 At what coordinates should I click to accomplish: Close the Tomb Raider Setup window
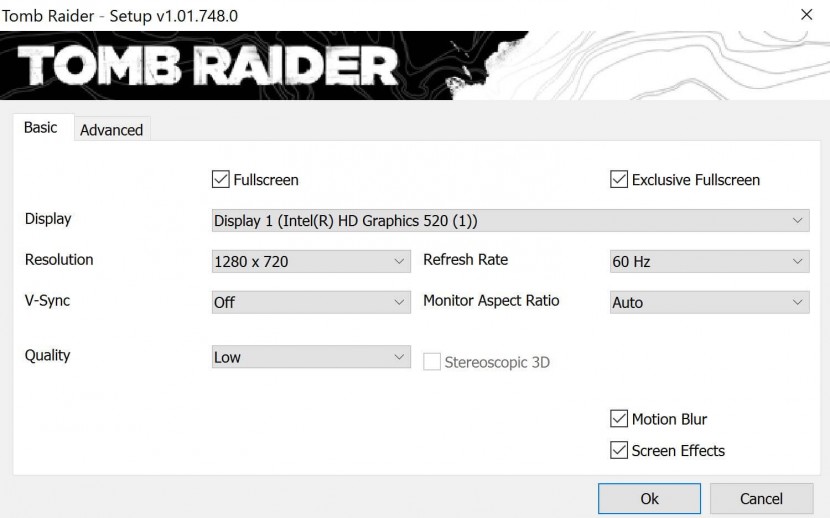pyautogui.click(x=806, y=14)
